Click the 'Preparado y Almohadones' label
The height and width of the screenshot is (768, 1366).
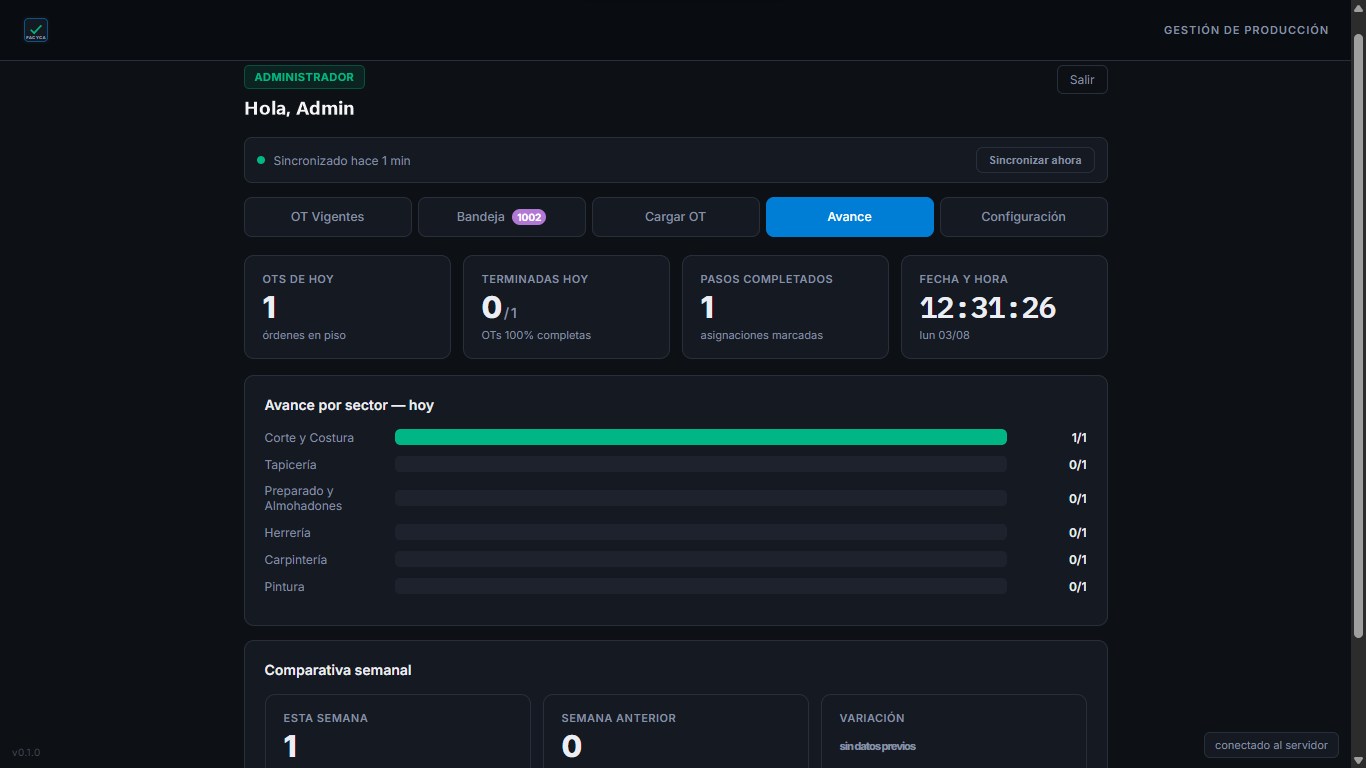pos(303,498)
